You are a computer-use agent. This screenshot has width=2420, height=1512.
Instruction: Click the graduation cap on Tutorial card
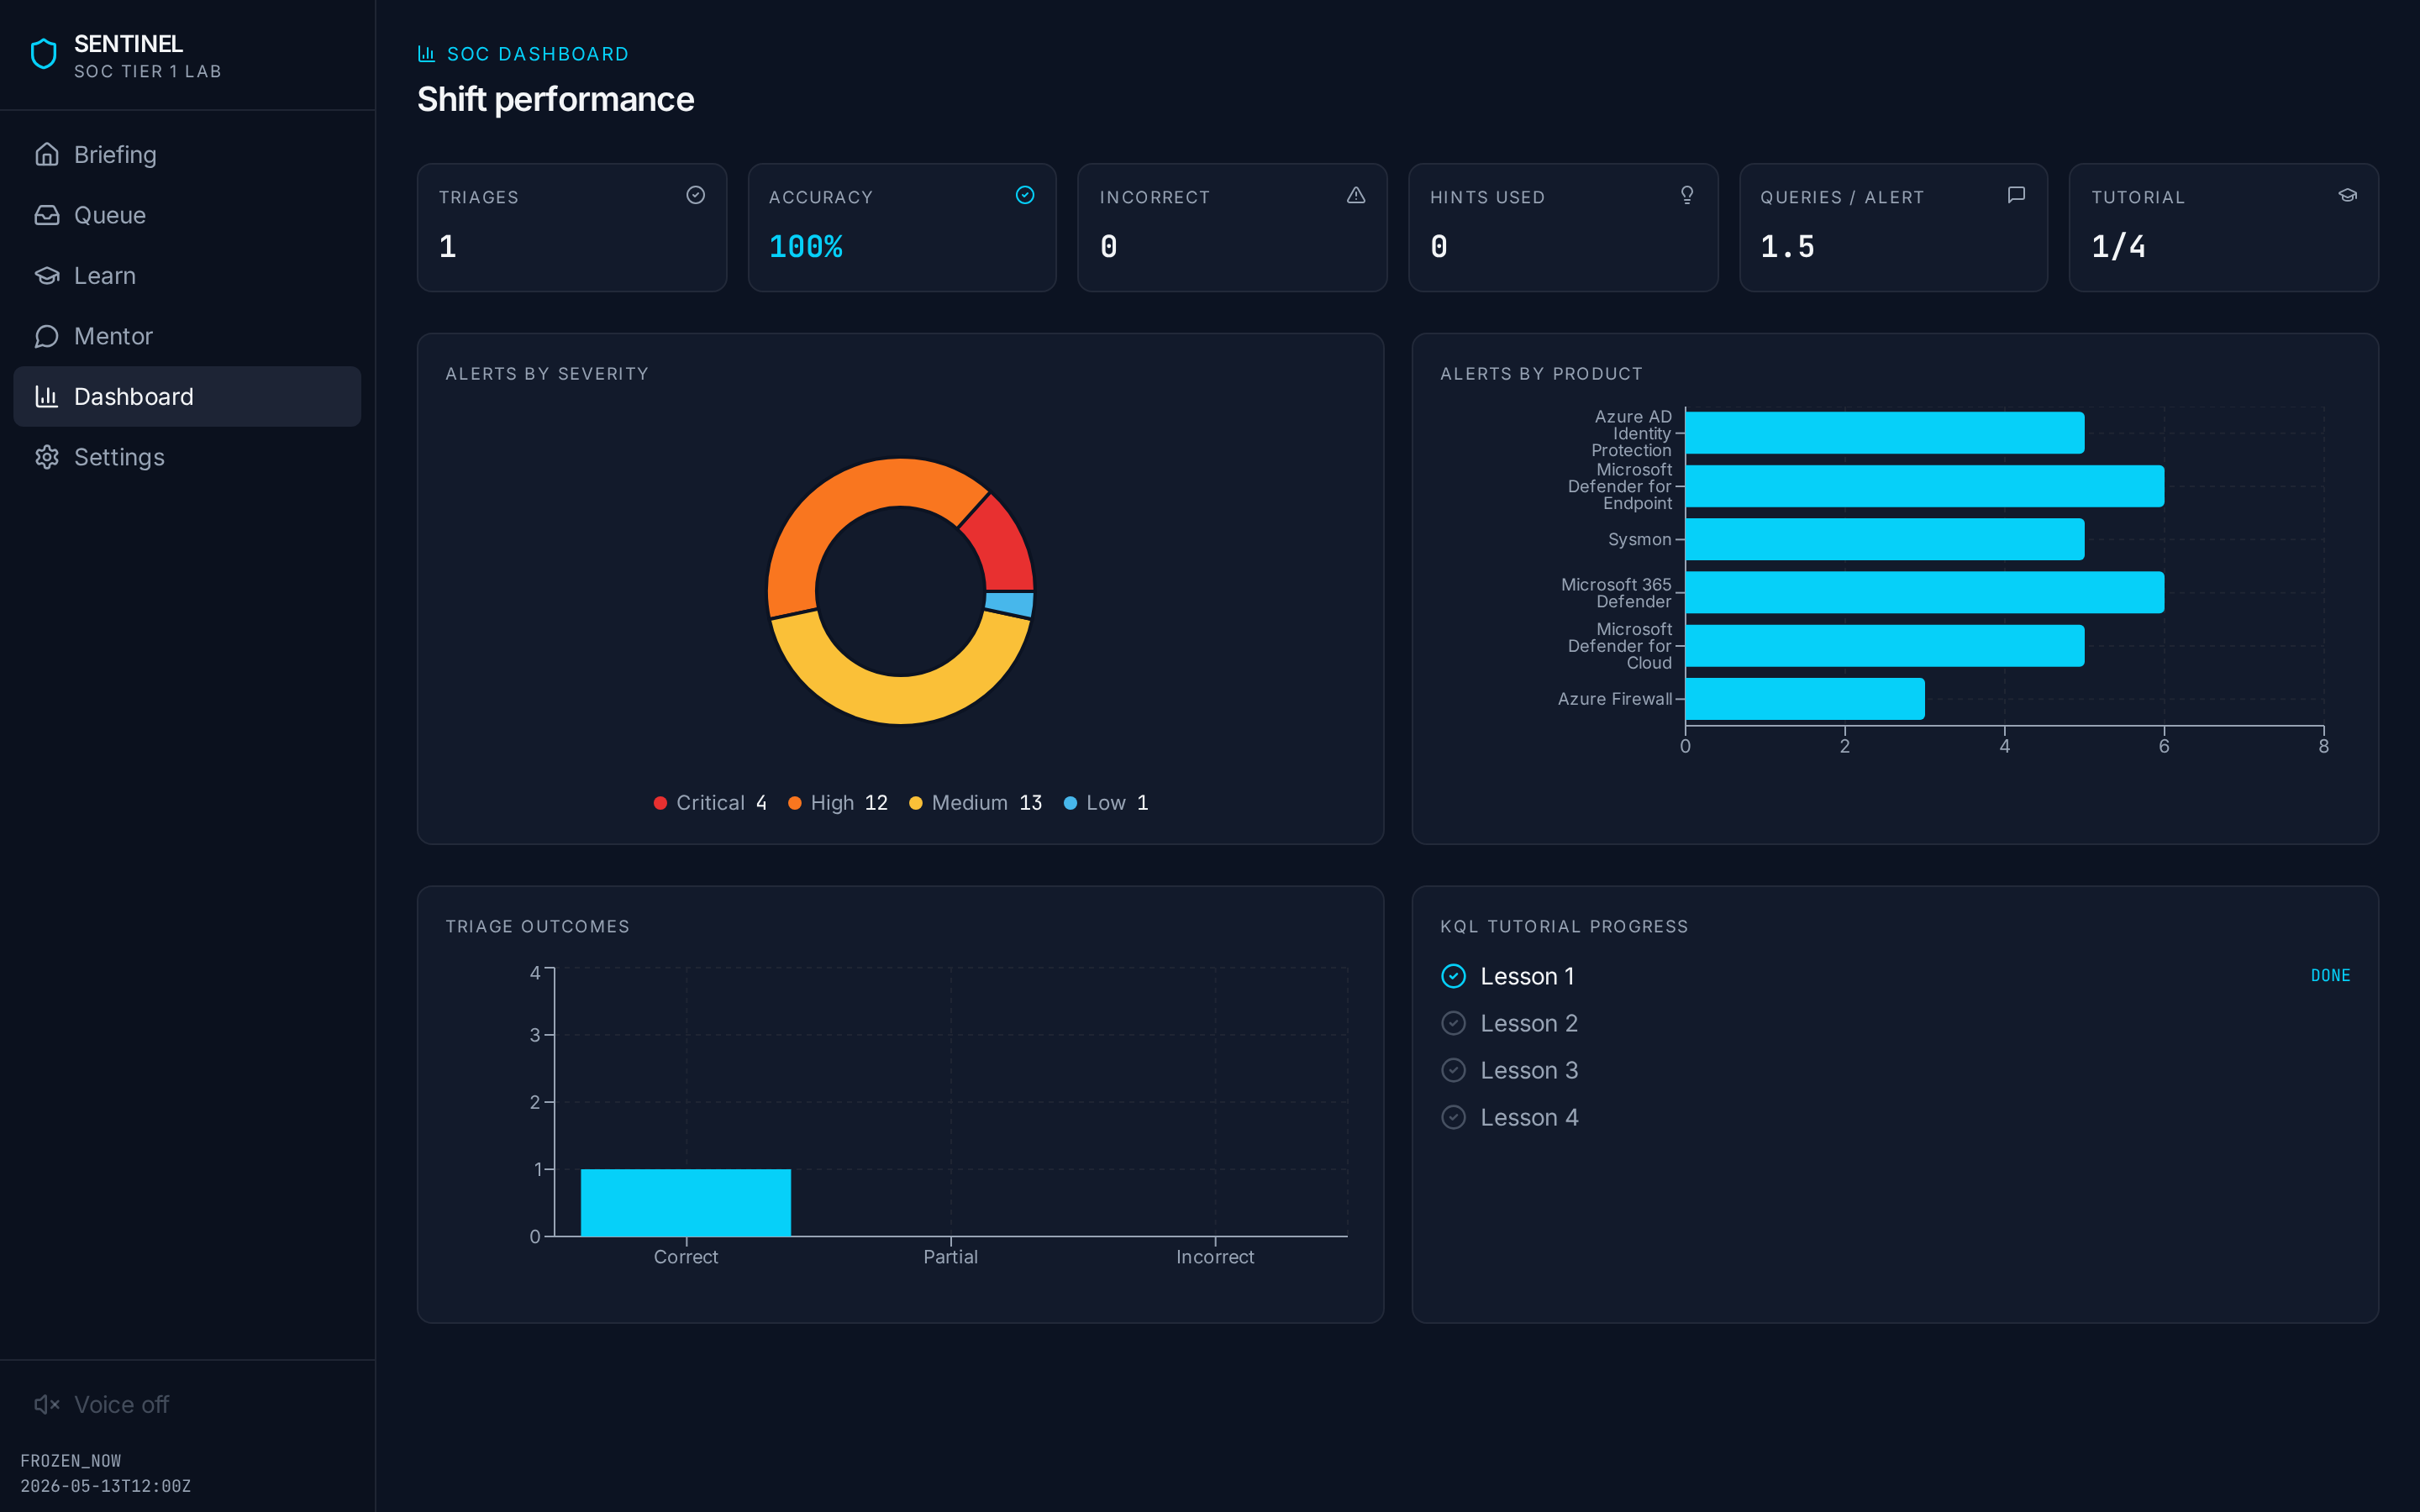tap(2348, 195)
